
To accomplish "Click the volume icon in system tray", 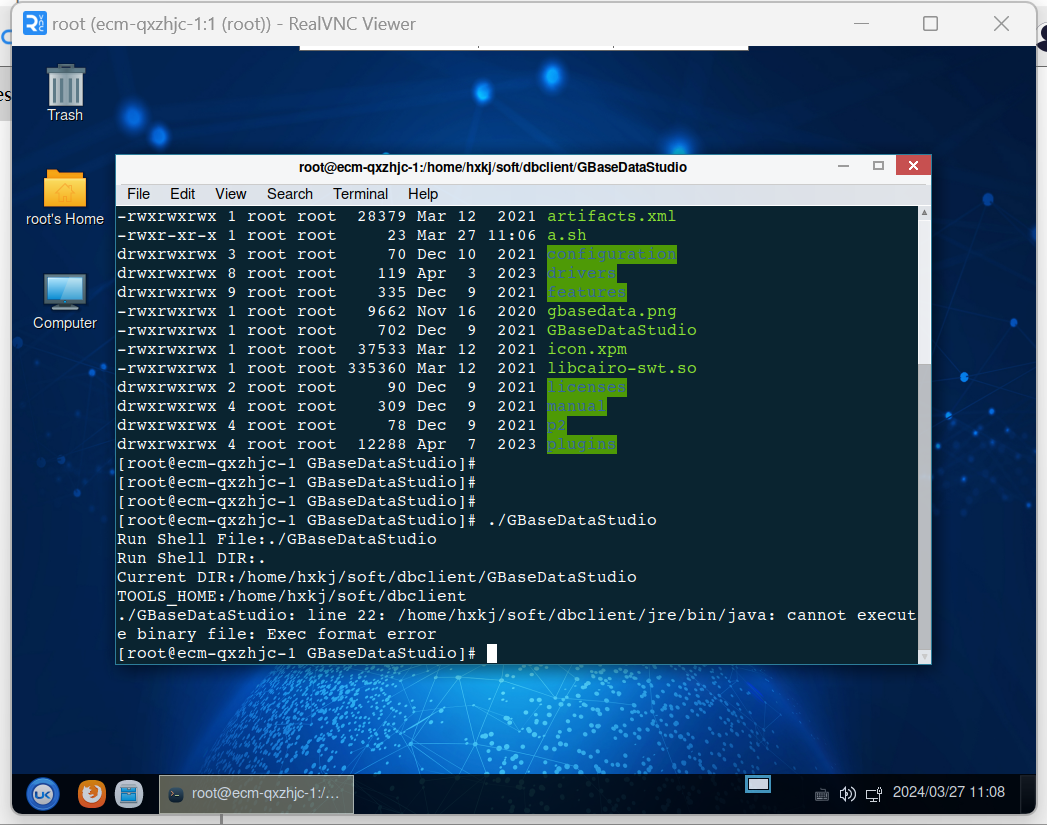I will (x=847, y=794).
